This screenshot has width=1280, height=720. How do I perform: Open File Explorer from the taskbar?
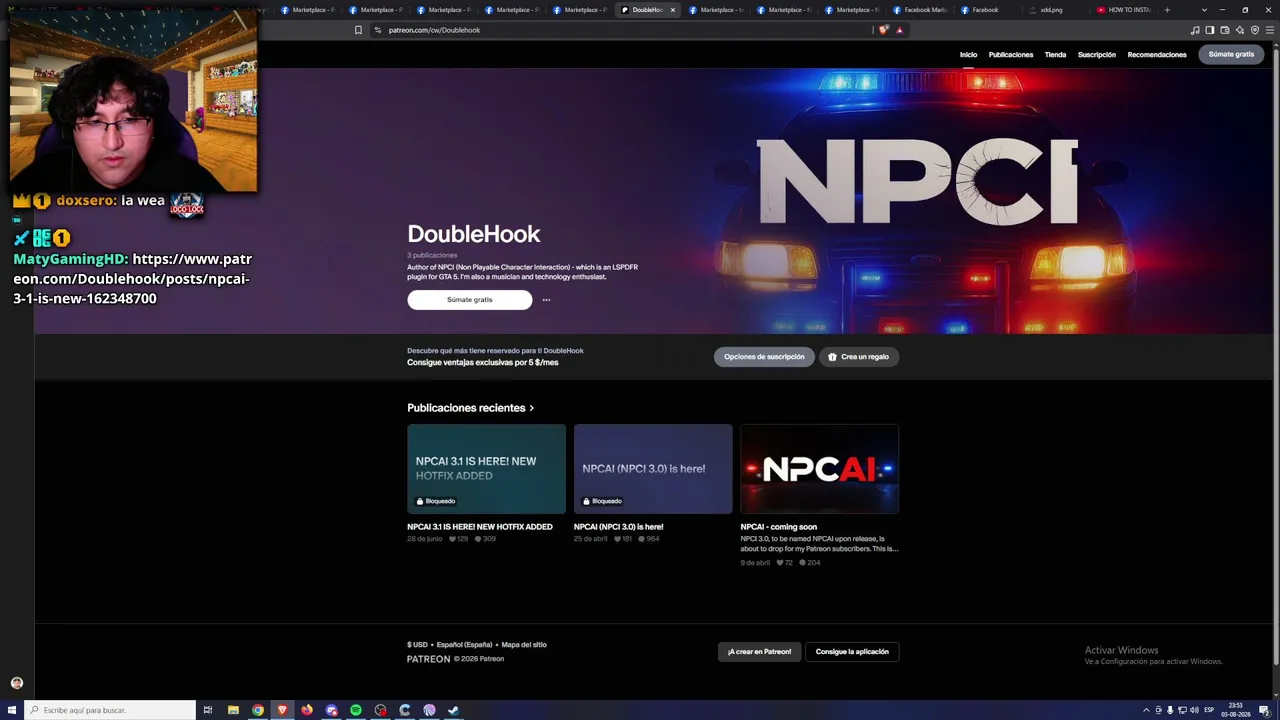pyautogui.click(x=233, y=710)
